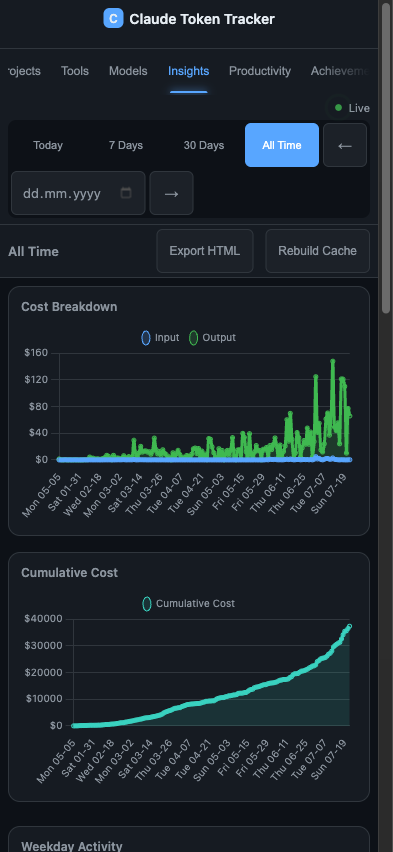
Task: Click the All Time label beside Export HTML
Action: 33,252
